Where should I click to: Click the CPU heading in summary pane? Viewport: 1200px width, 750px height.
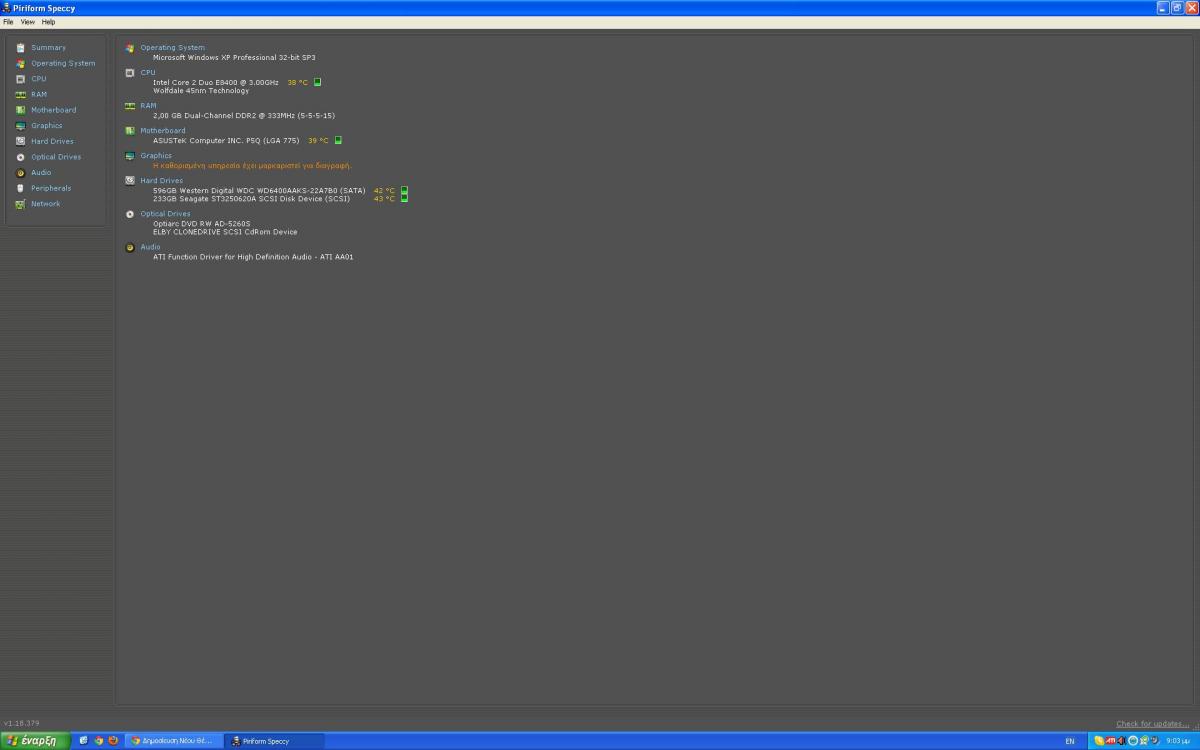(x=148, y=72)
